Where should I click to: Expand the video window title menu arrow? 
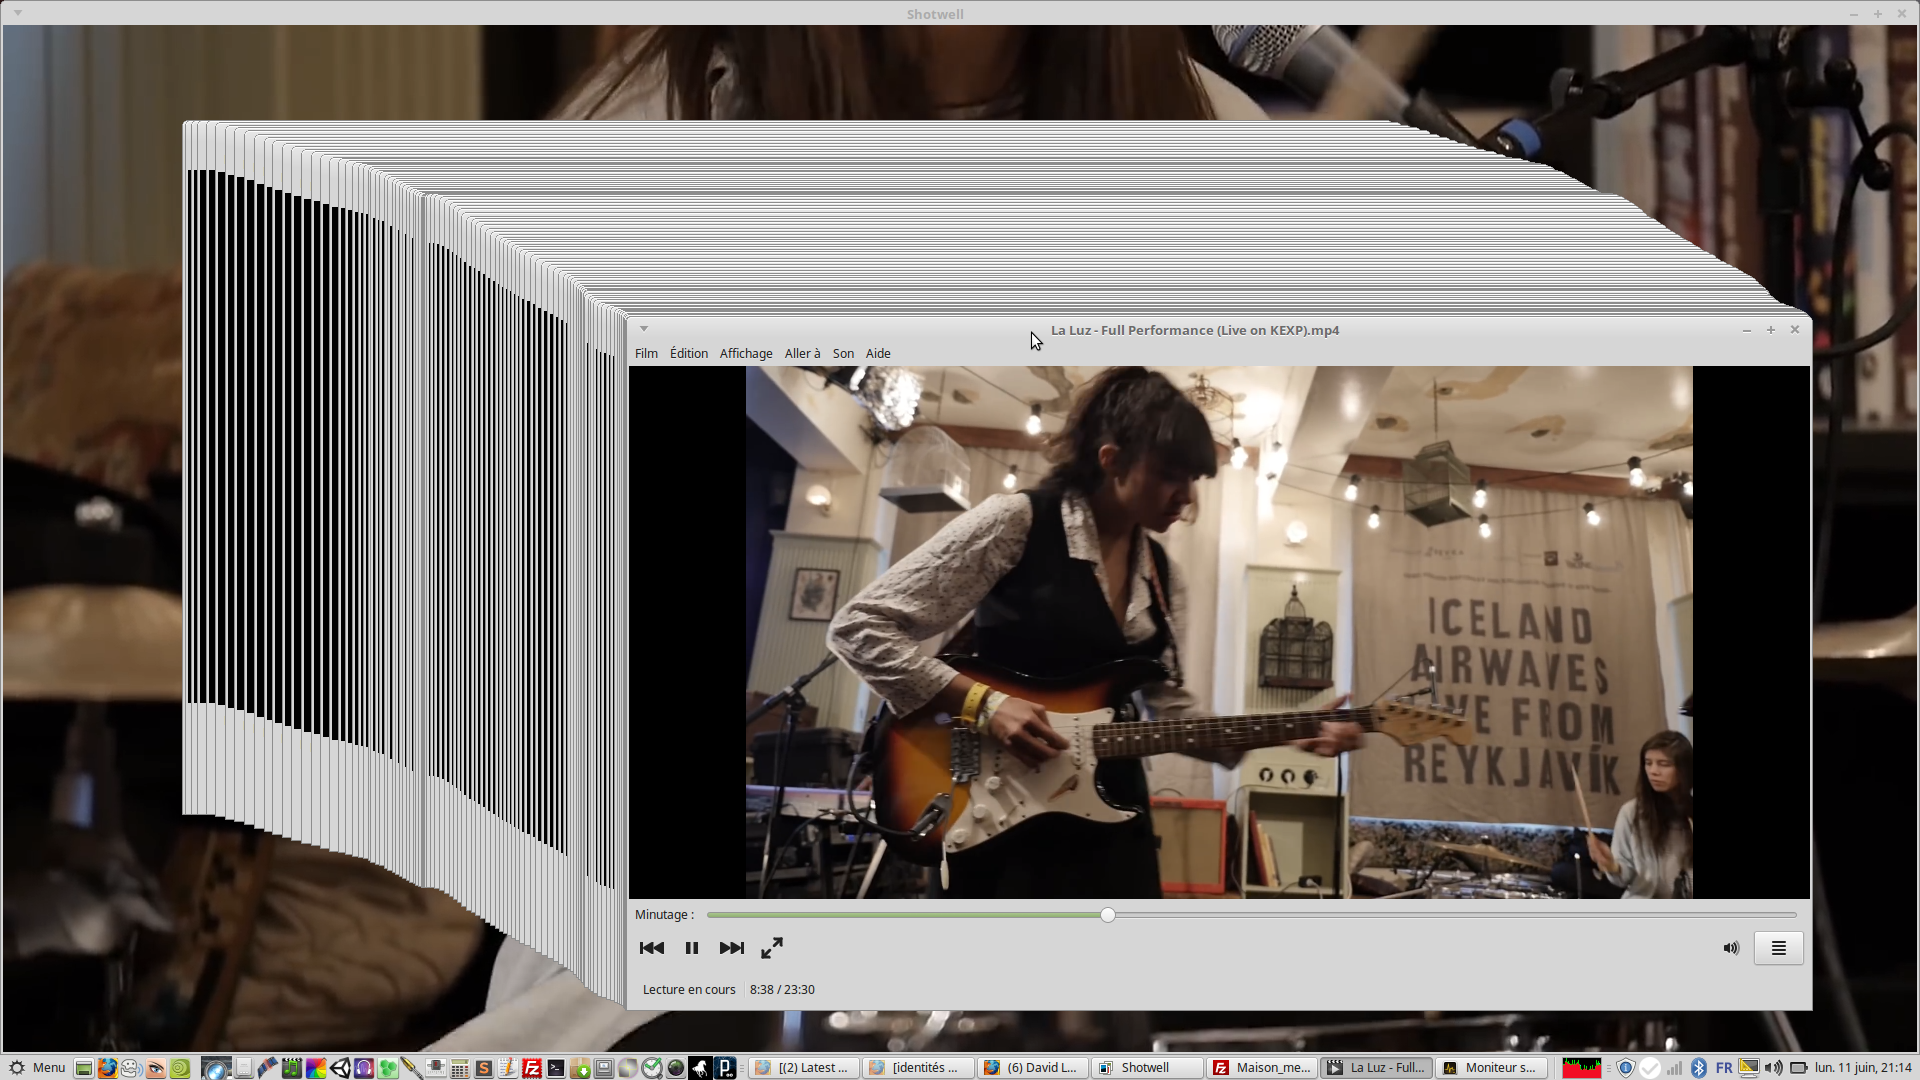tap(644, 329)
